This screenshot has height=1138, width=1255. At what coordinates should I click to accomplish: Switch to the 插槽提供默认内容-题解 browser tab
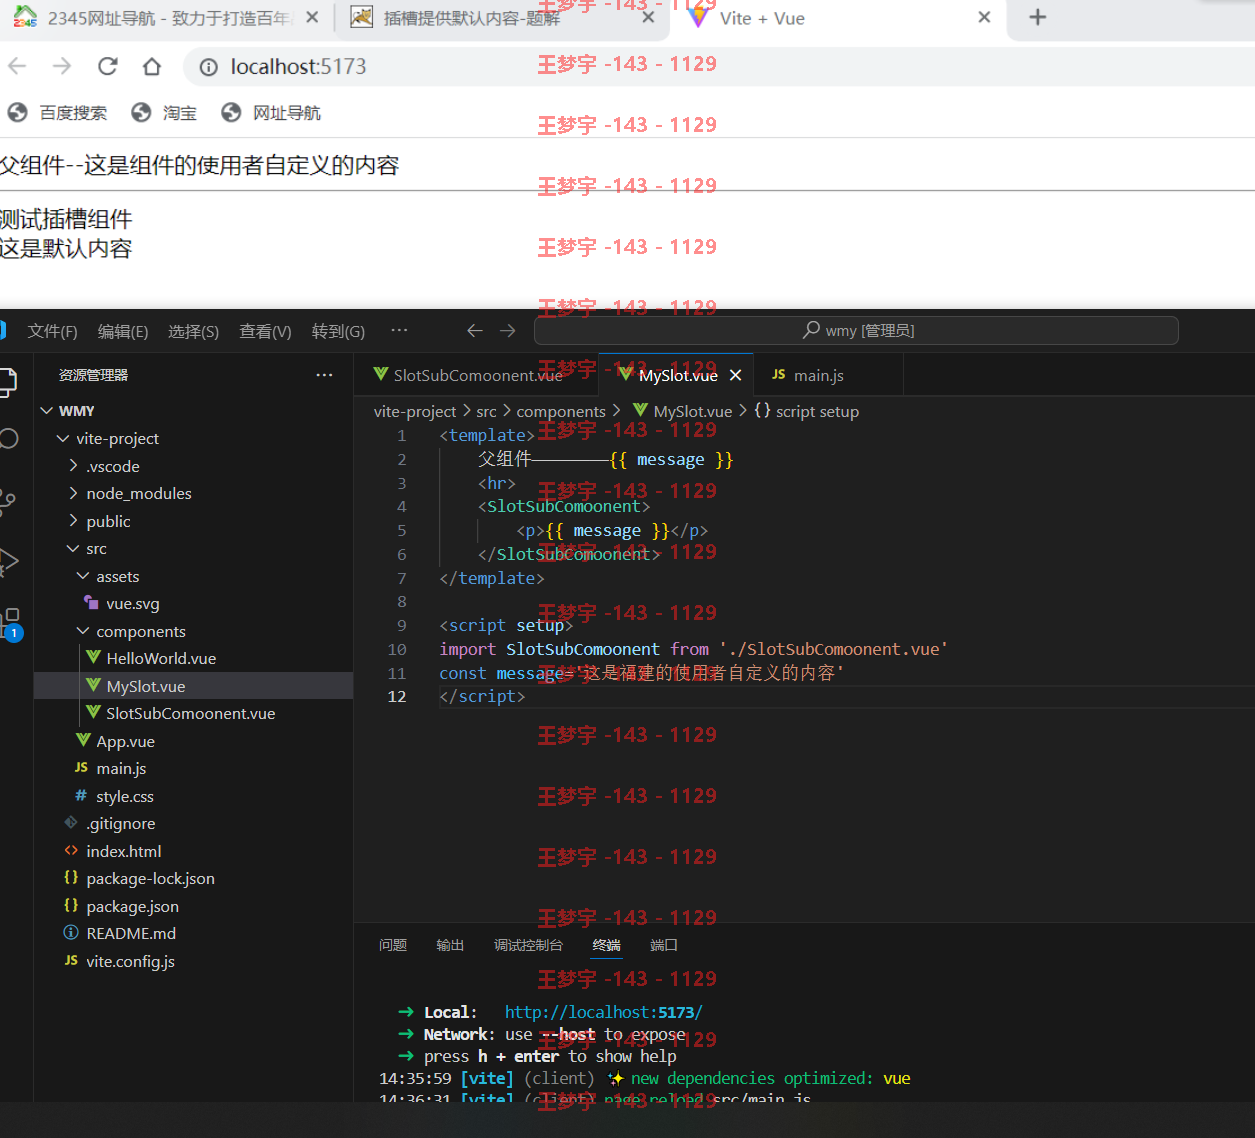pyautogui.click(x=500, y=18)
